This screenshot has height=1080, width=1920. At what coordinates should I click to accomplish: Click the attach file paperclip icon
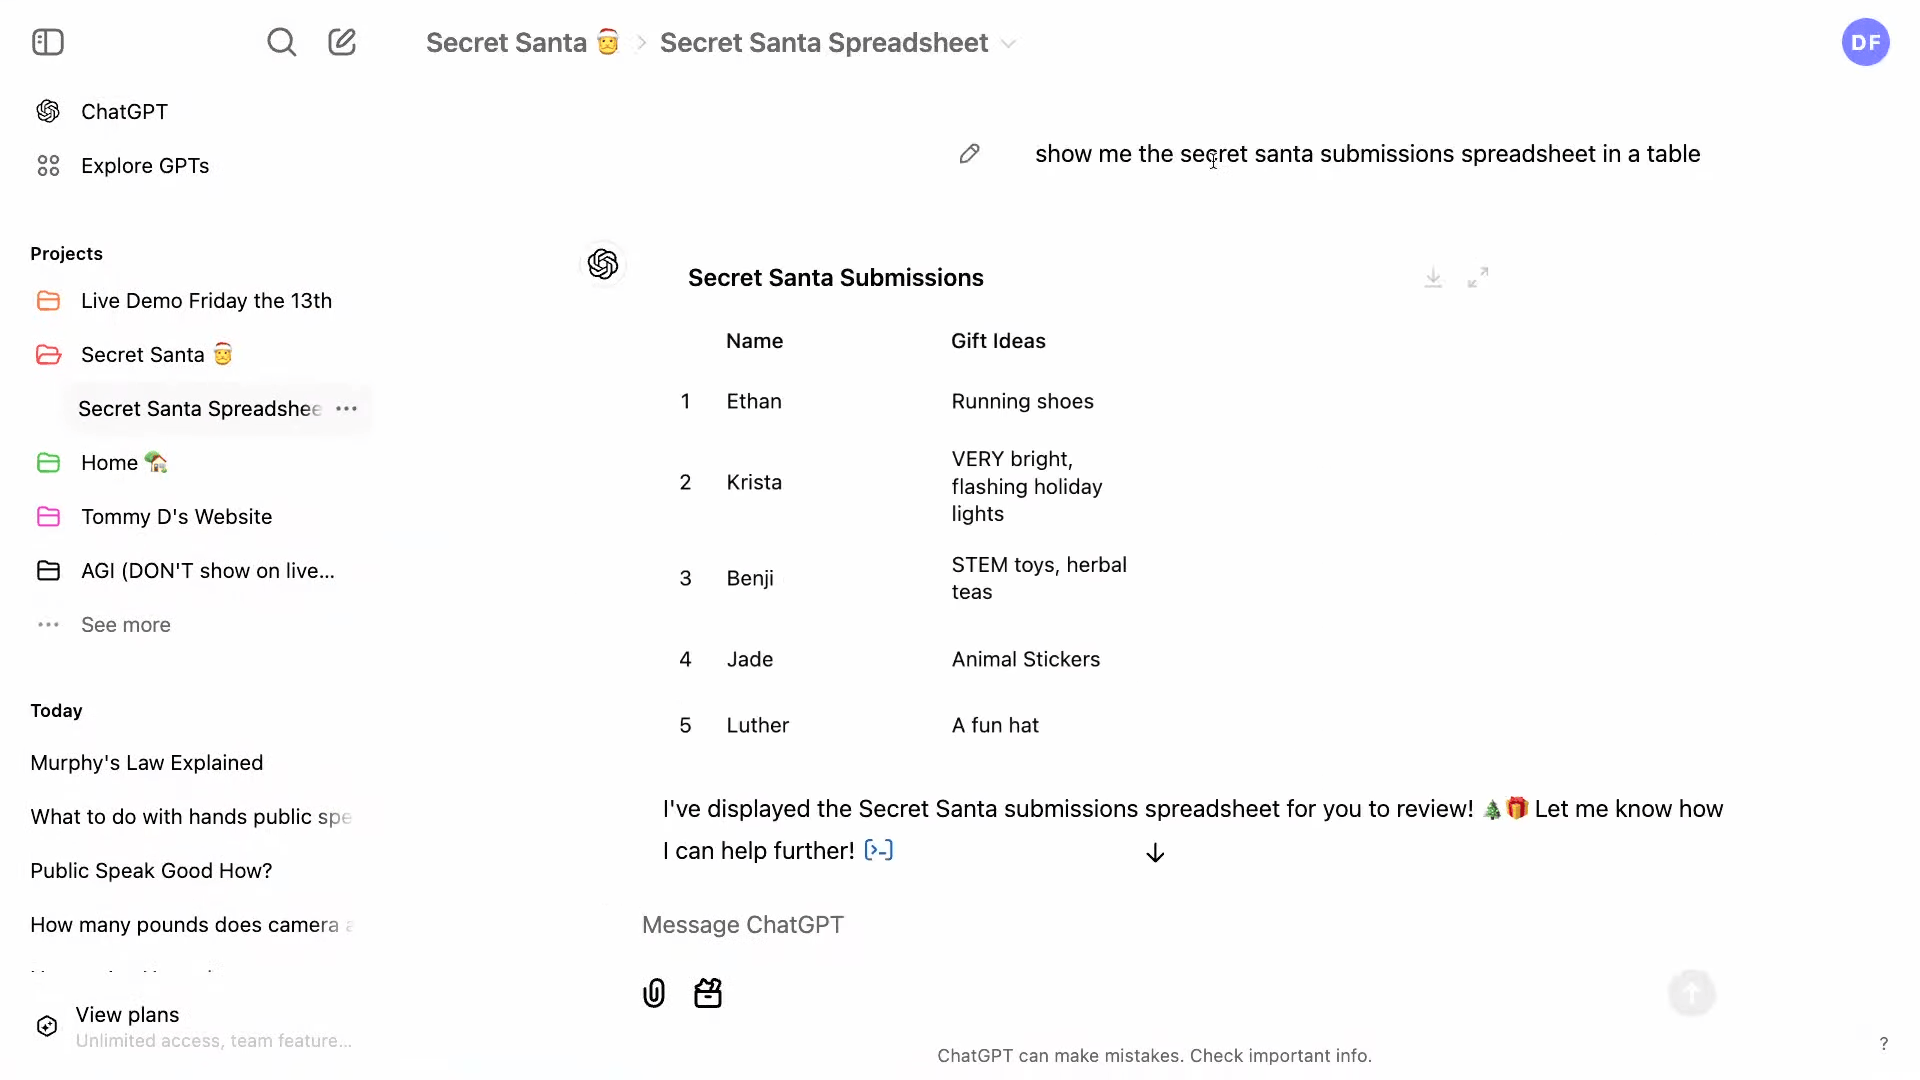tap(654, 993)
